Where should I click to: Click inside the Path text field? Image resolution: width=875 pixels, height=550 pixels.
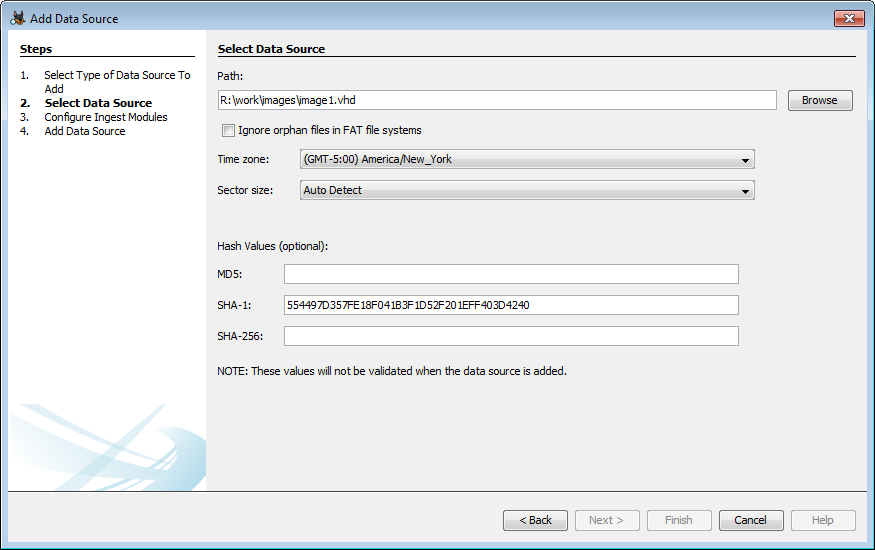tap(497, 100)
